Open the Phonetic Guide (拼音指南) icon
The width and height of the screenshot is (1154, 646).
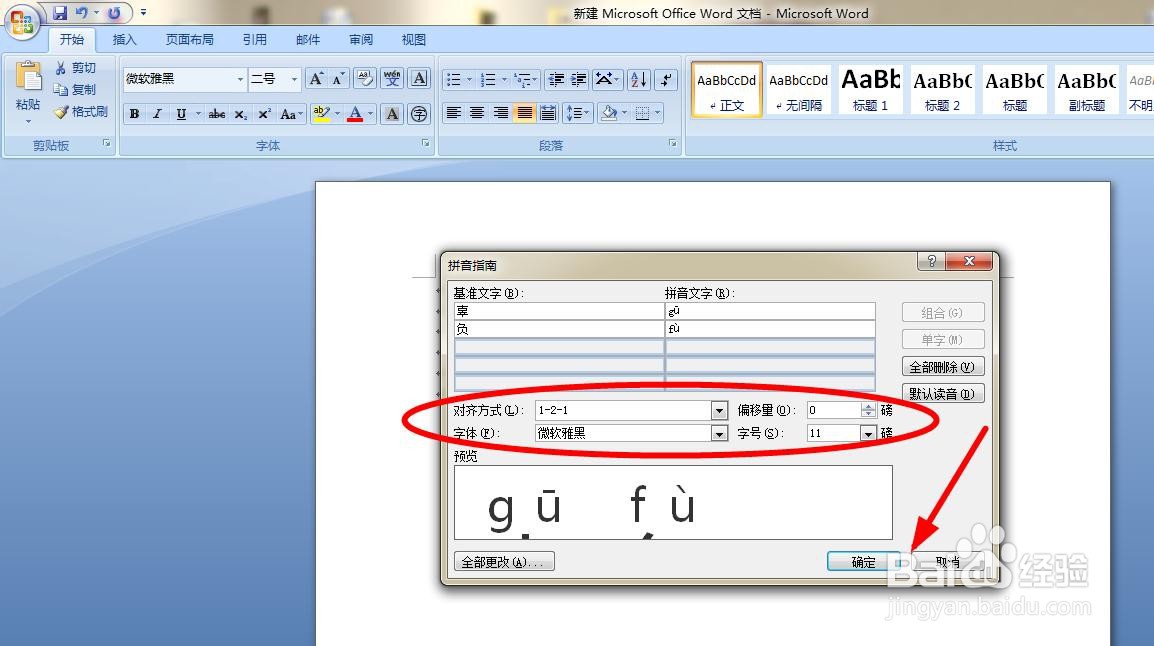tap(392, 79)
